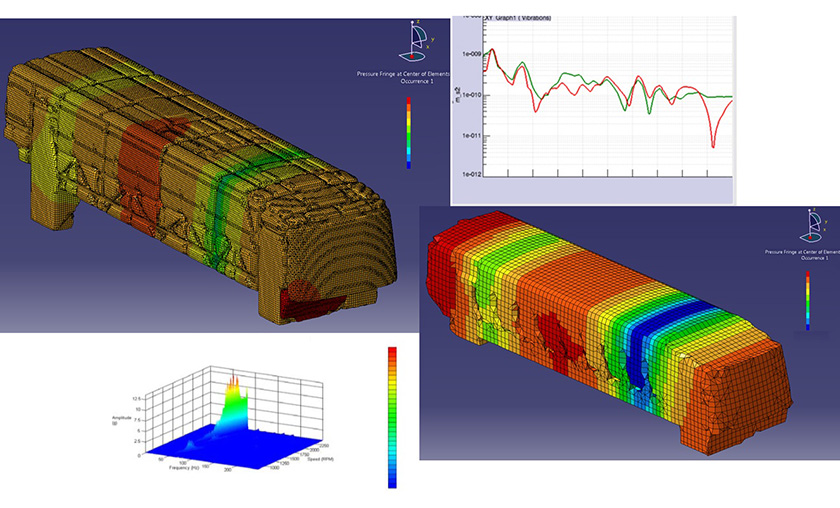Viewport: 840px width, 508px height.
Task: Click the tall peak in 3D waterfall plot
Action: tap(236, 390)
